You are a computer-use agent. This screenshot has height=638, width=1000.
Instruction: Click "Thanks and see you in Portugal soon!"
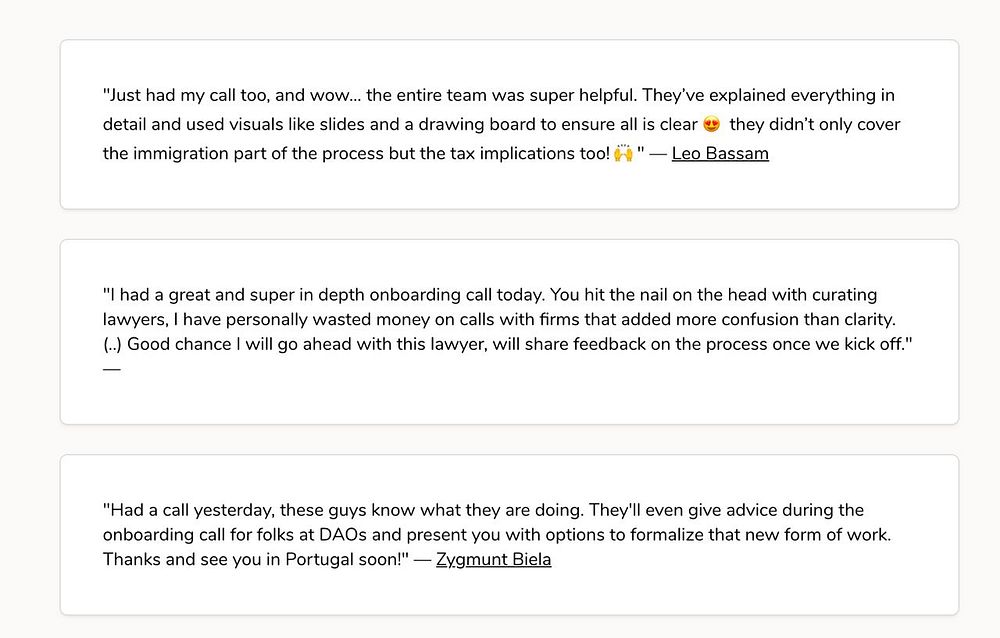(255, 560)
